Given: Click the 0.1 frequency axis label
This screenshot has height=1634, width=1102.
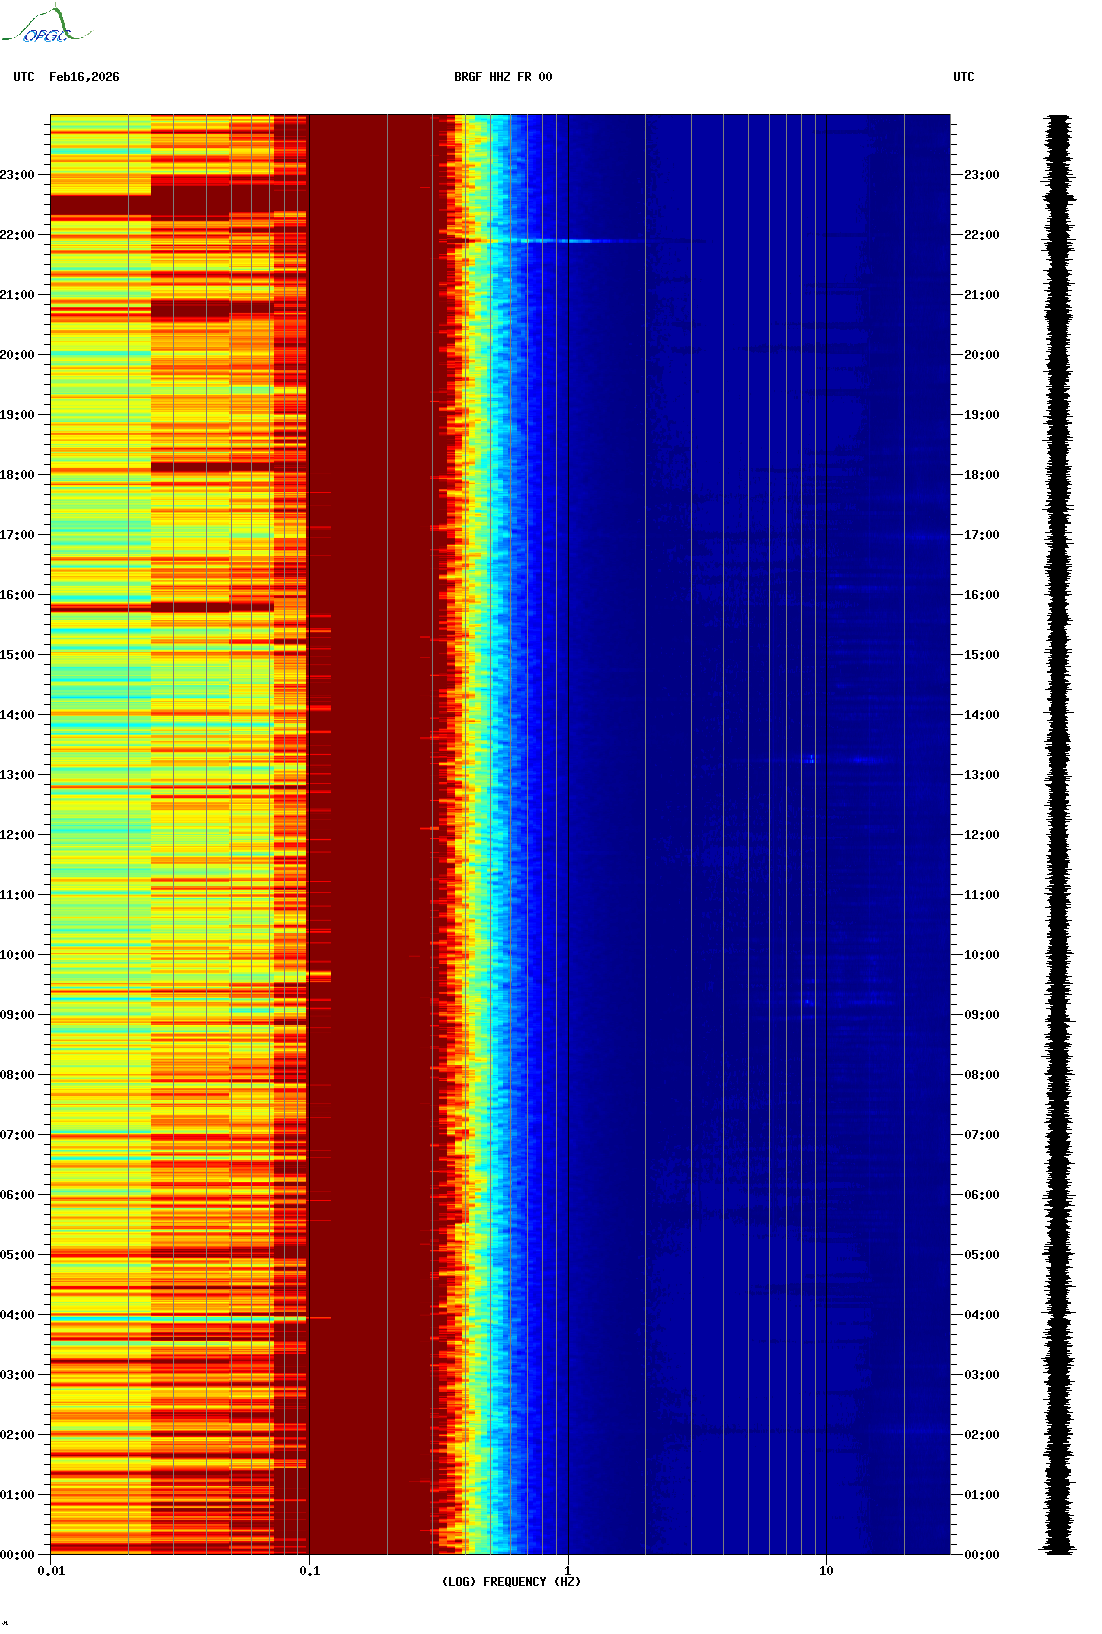Looking at the screenshot, I should [x=309, y=1571].
